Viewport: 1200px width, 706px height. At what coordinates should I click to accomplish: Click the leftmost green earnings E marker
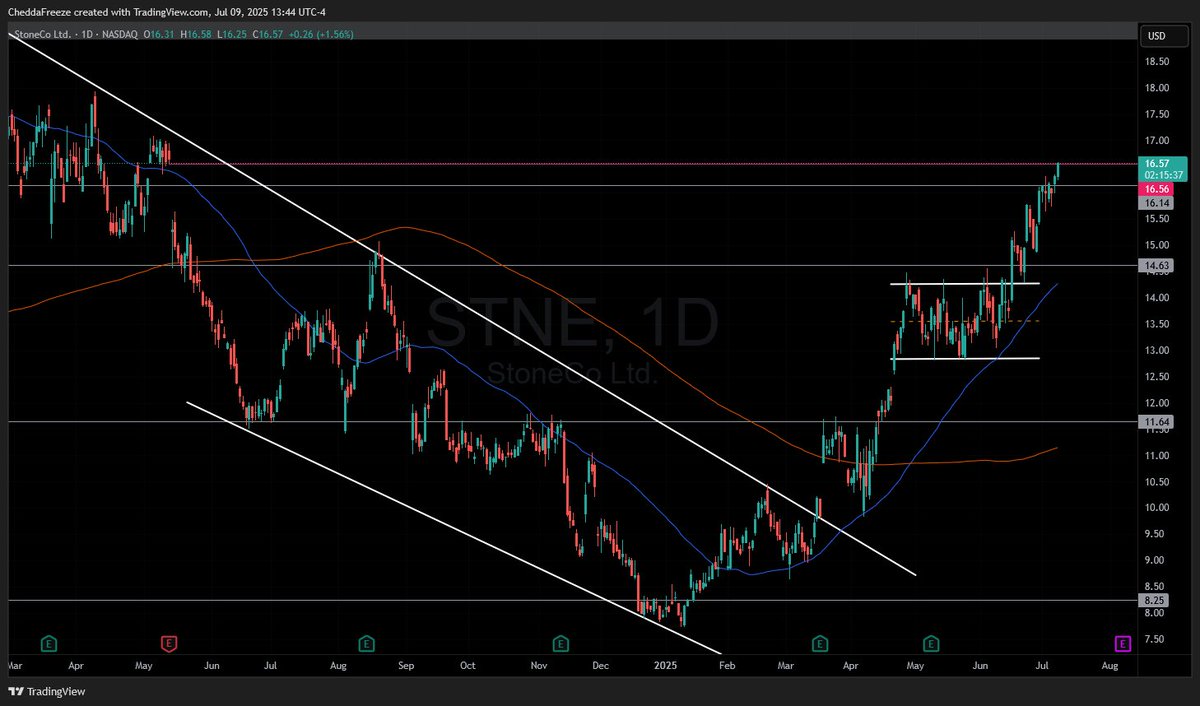(x=48, y=642)
